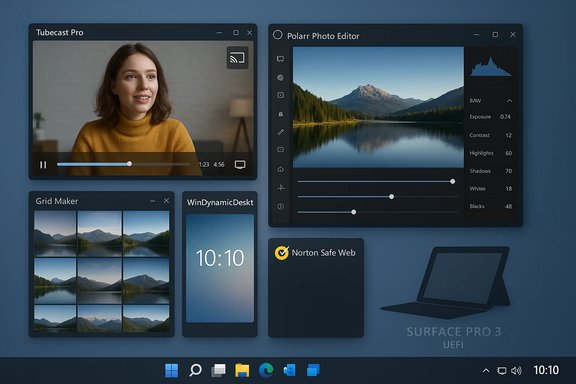Select top-right thumbnail in Grid Maker
The height and width of the screenshot is (384, 576).
pyautogui.click(x=146, y=233)
